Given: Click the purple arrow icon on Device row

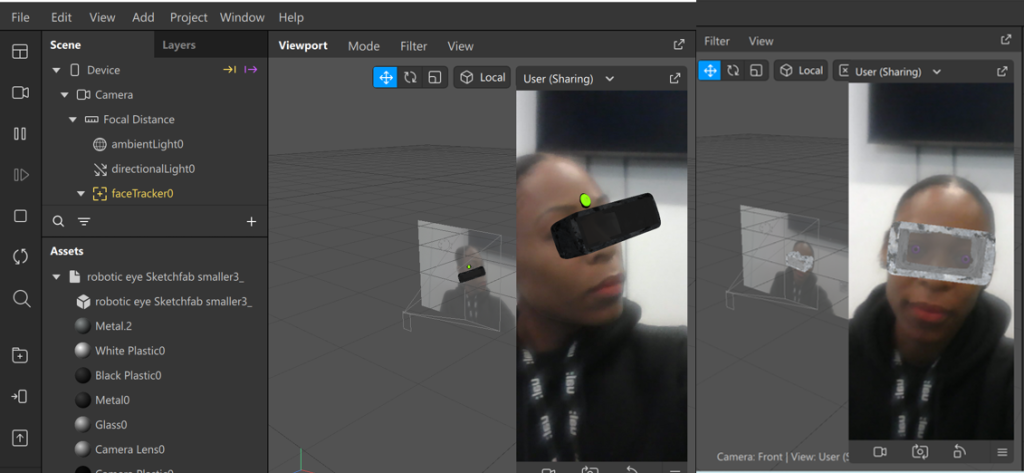Looking at the screenshot, I should [251, 69].
